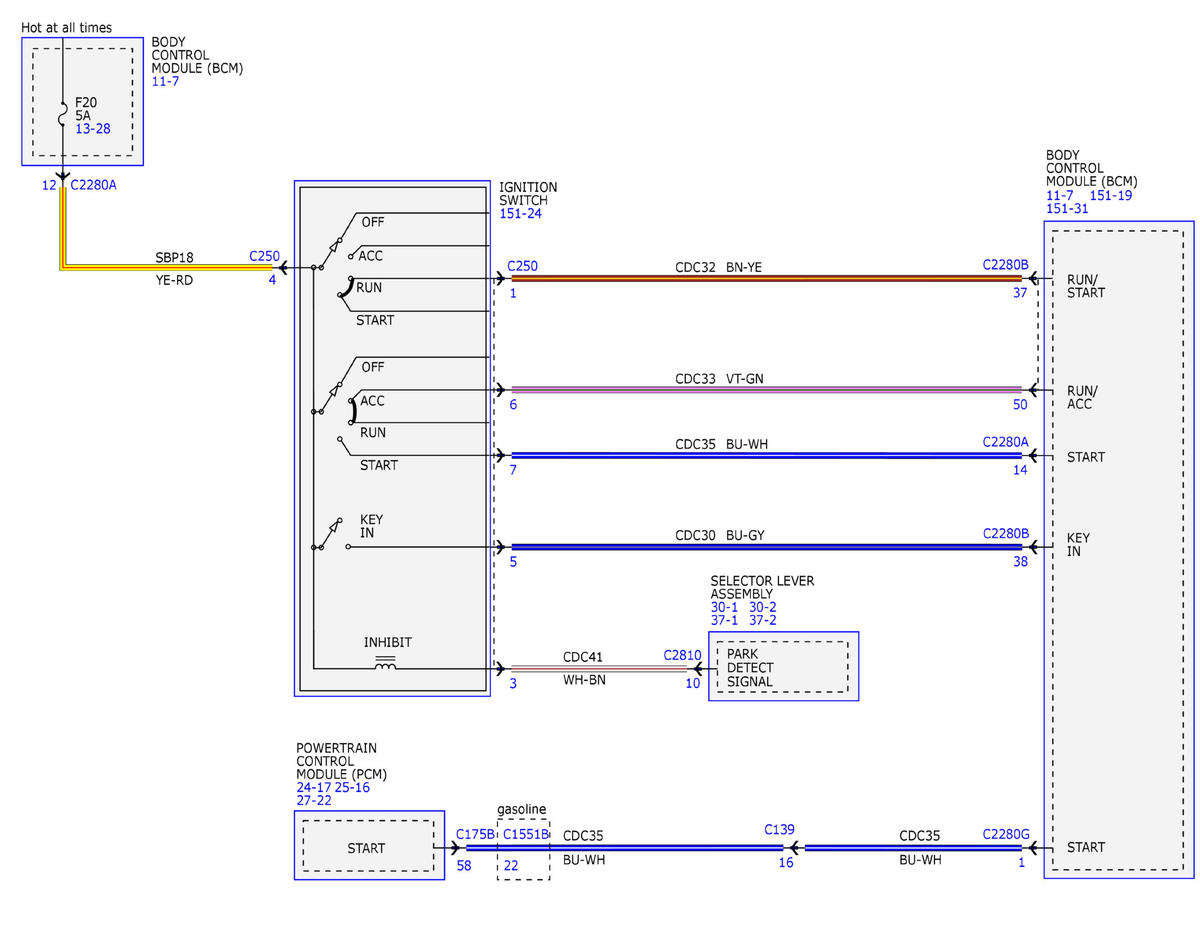
Task: Click the C139 connector label
Action: 779,829
